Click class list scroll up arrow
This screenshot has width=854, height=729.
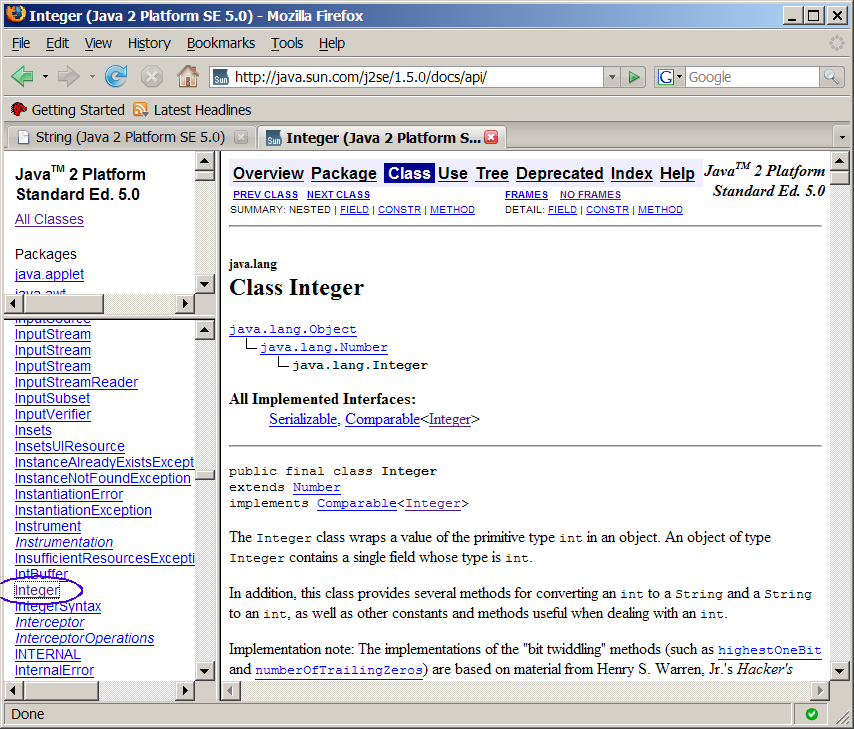pyautogui.click(x=205, y=329)
